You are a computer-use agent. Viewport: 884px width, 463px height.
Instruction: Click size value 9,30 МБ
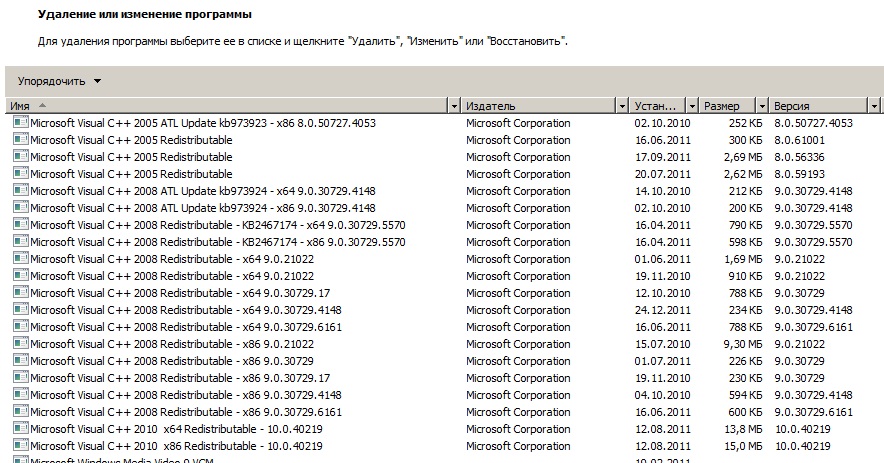tap(742, 343)
